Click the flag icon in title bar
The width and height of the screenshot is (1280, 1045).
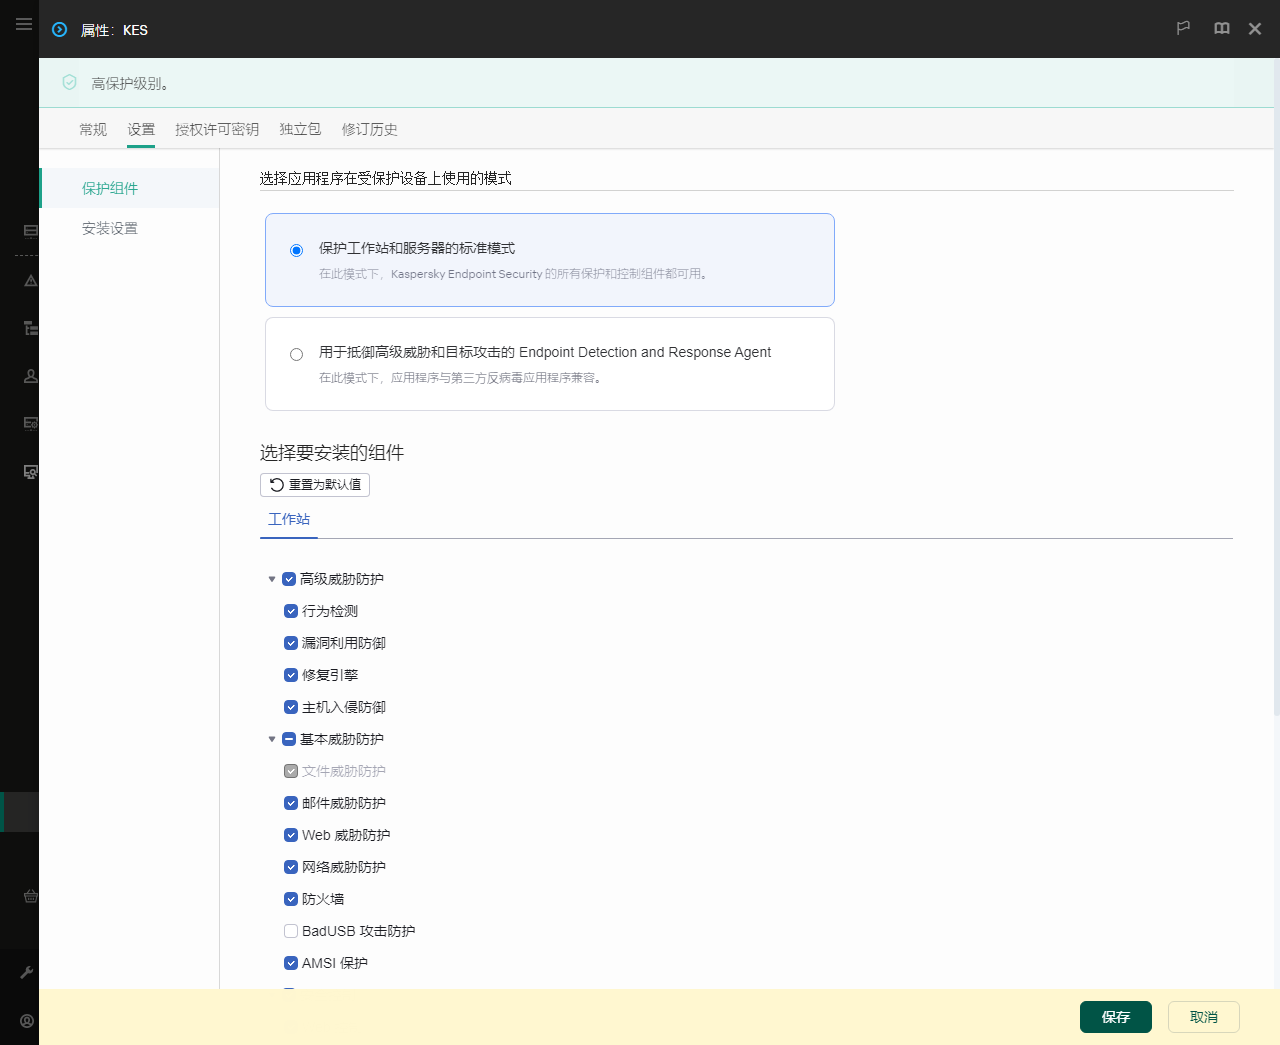click(x=1183, y=29)
